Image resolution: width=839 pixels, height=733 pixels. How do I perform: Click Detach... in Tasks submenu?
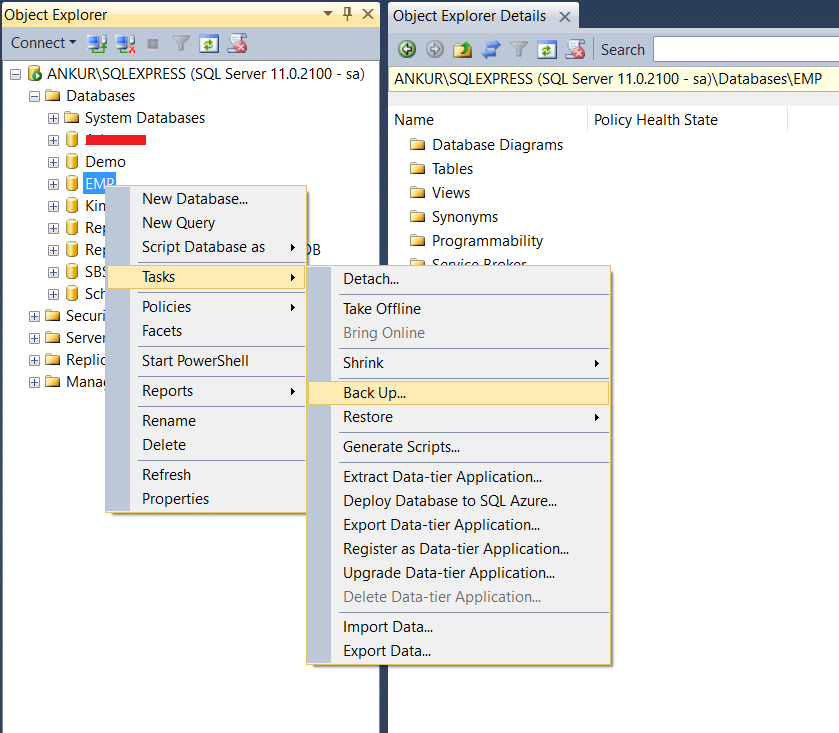(x=459, y=279)
